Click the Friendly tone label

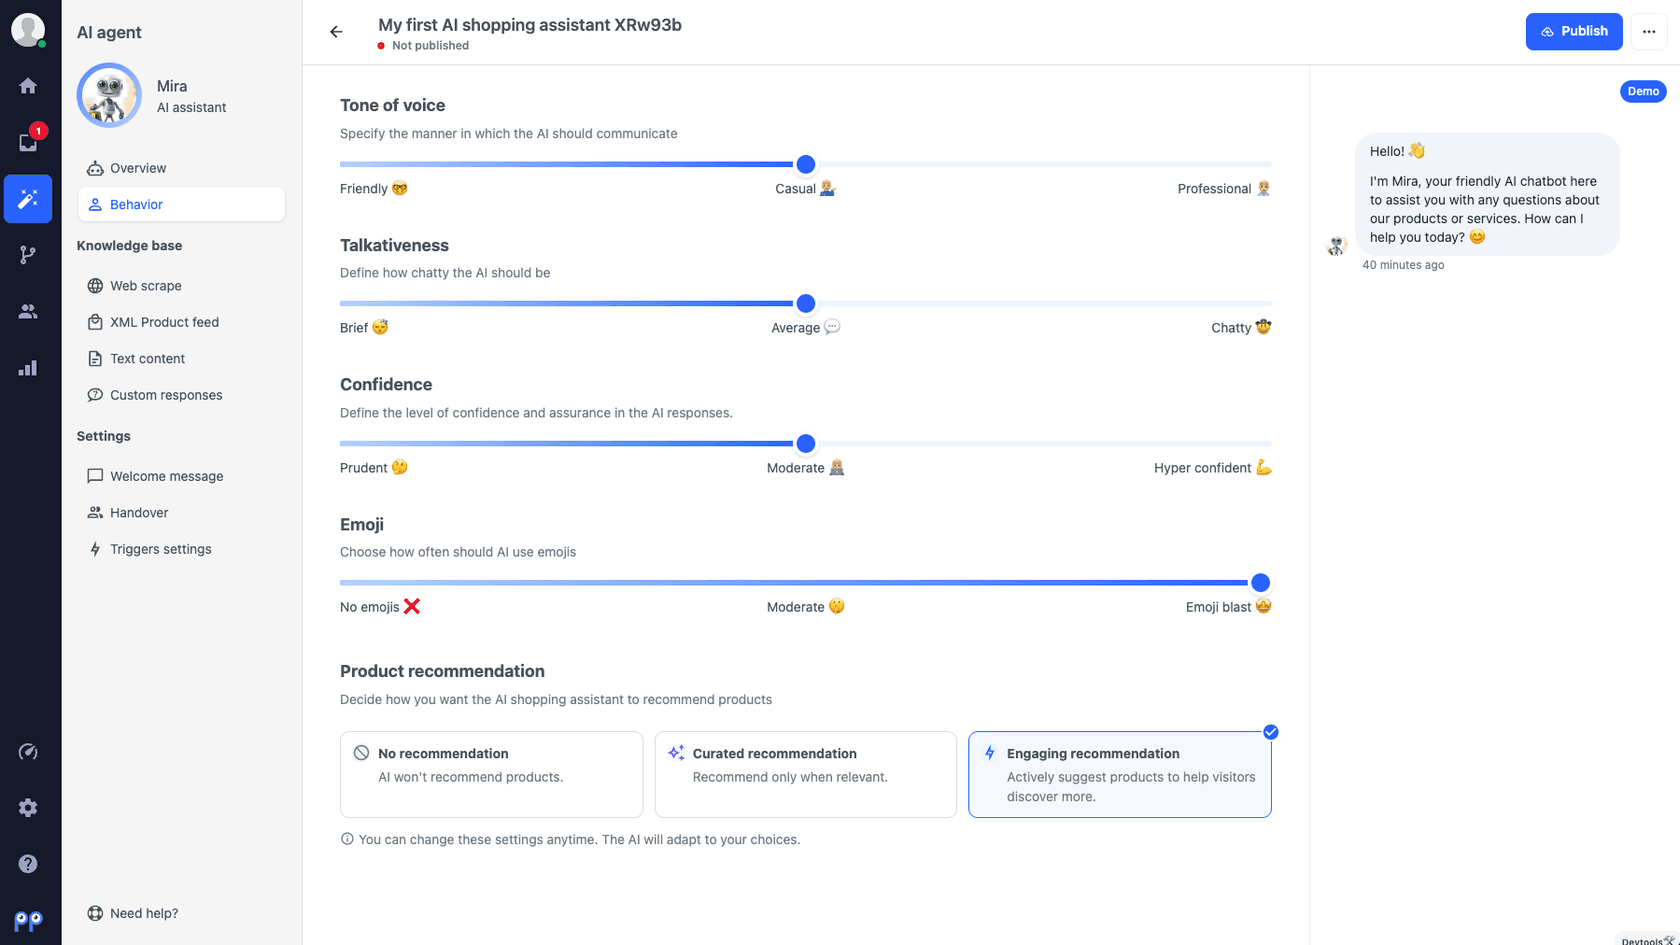coord(374,189)
